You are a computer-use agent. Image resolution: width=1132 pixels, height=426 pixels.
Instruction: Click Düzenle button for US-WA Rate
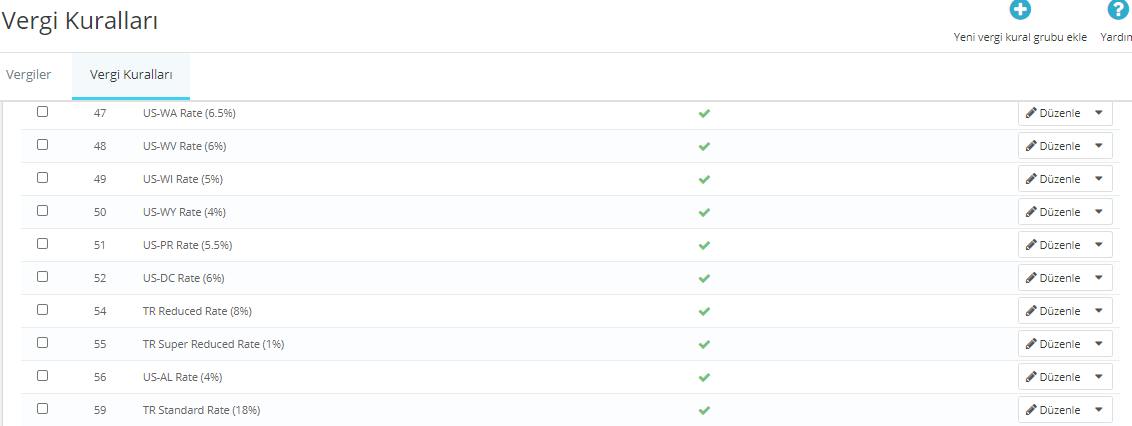point(1053,113)
